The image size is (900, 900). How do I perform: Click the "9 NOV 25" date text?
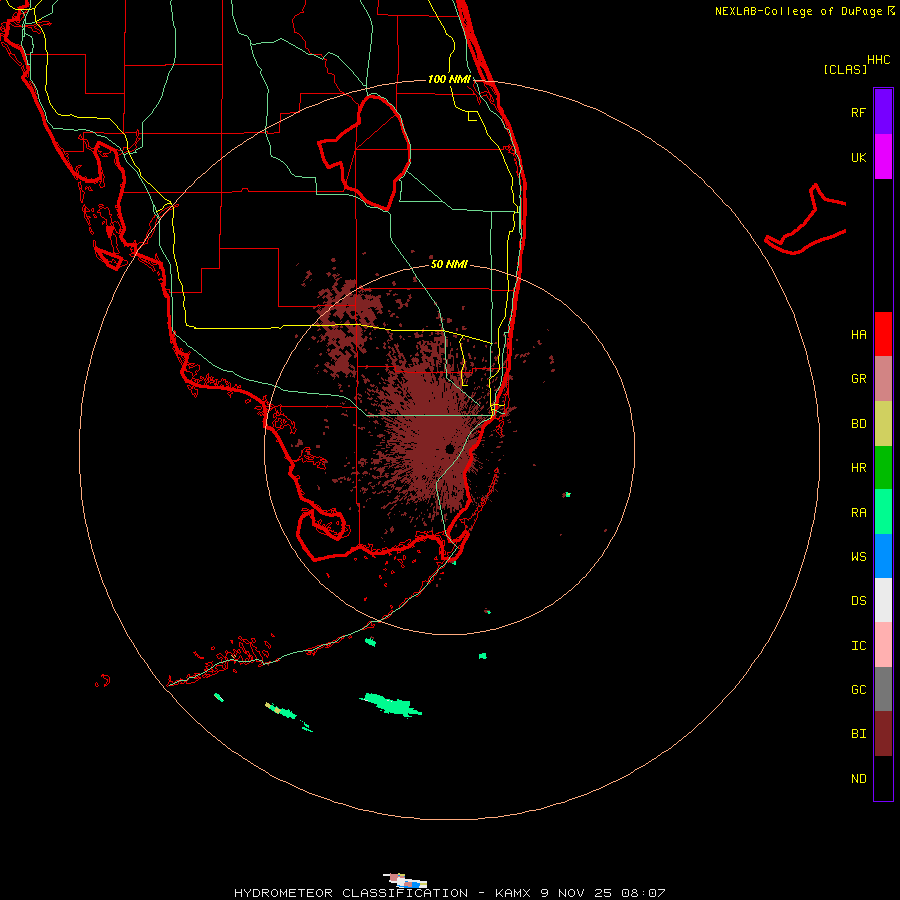[577, 893]
